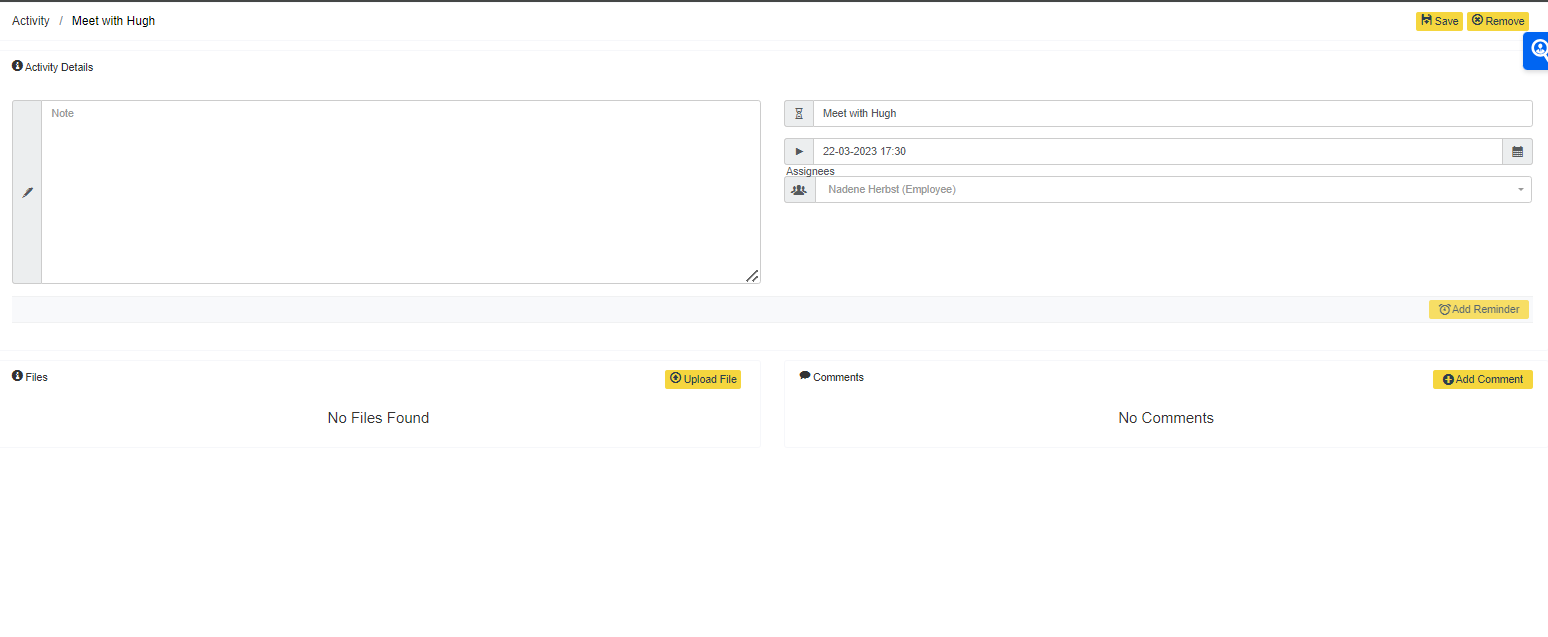Go to Activity breadcrumb link
Image resolution: width=1548 pixels, height=637 pixels.
(31, 21)
